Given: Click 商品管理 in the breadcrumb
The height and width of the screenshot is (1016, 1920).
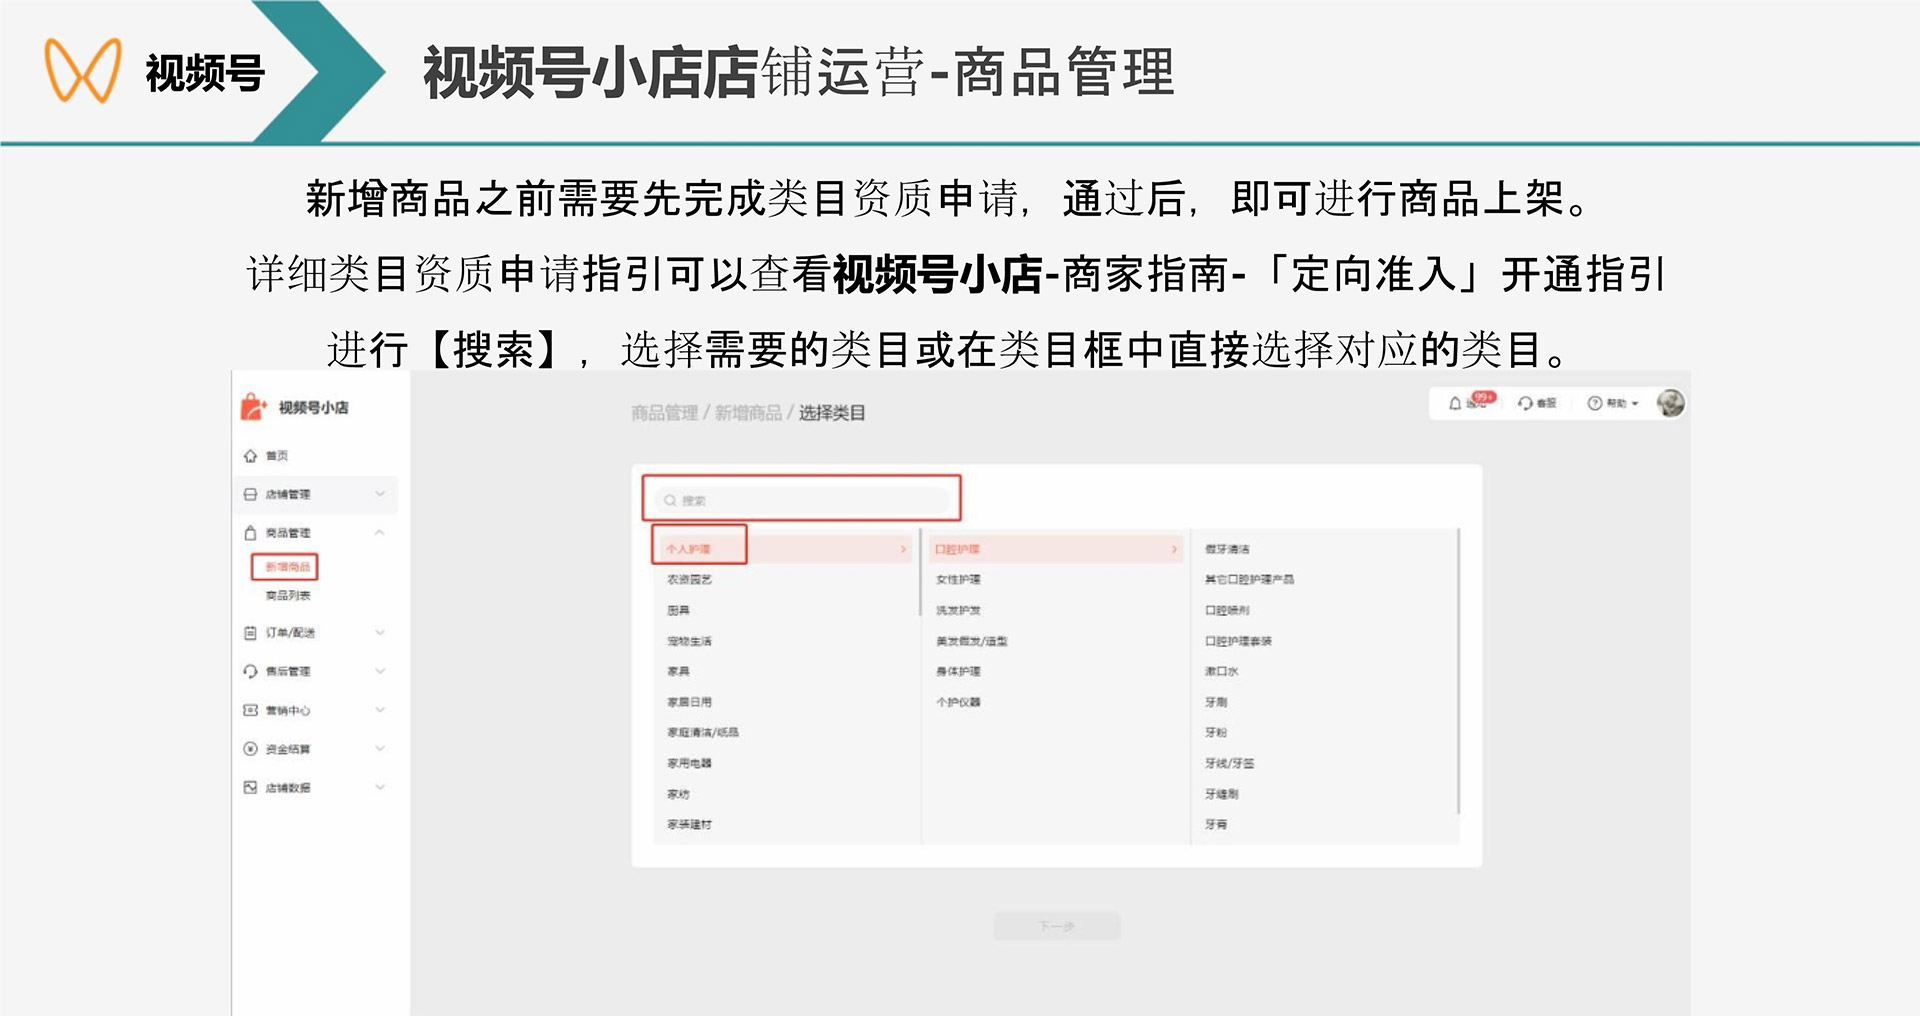Looking at the screenshot, I should [x=664, y=413].
